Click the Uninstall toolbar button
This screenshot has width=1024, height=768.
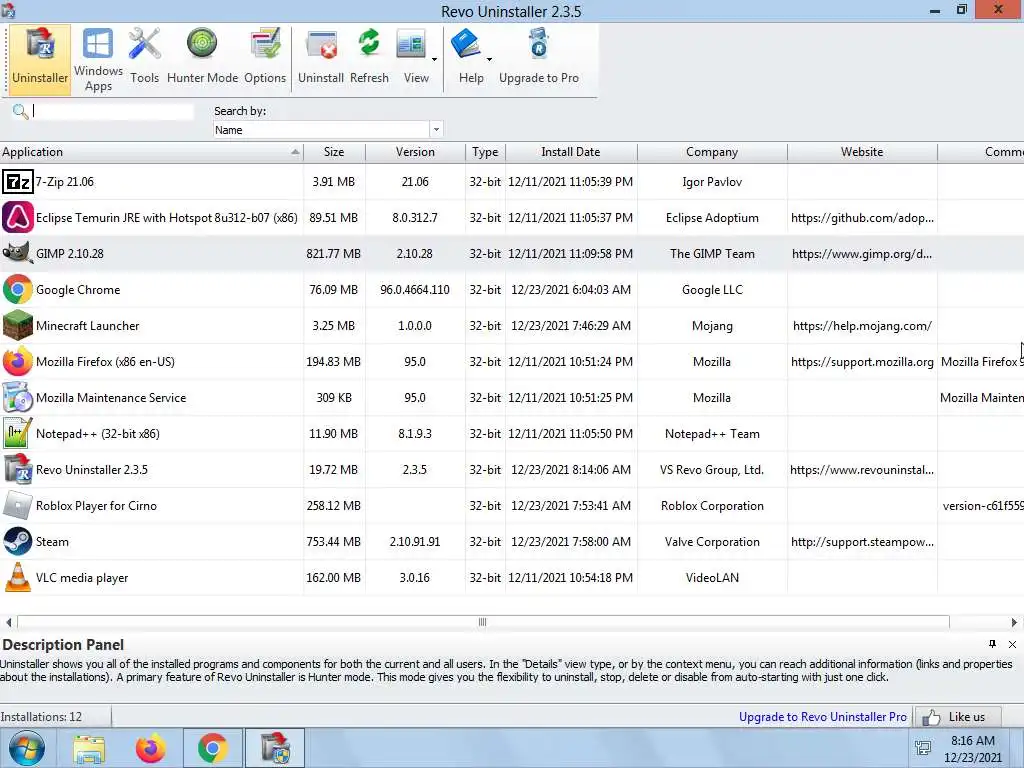pos(321,59)
